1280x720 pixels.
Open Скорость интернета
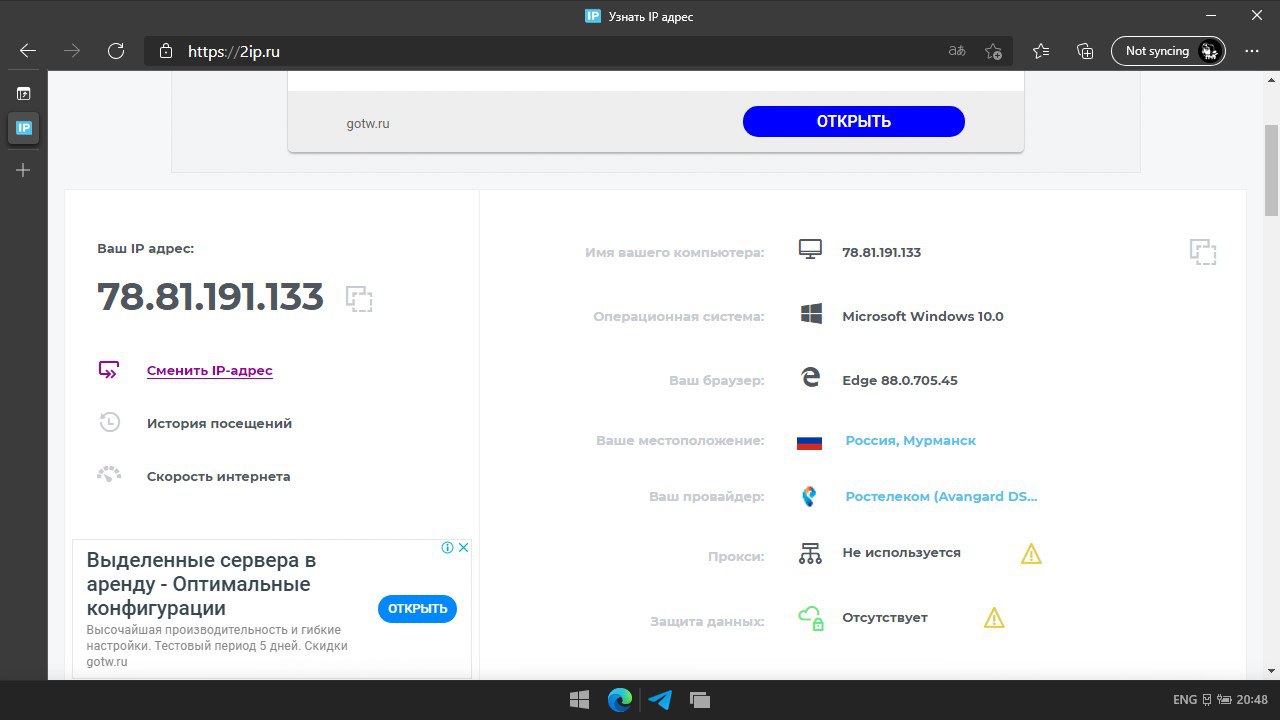[x=218, y=477]
